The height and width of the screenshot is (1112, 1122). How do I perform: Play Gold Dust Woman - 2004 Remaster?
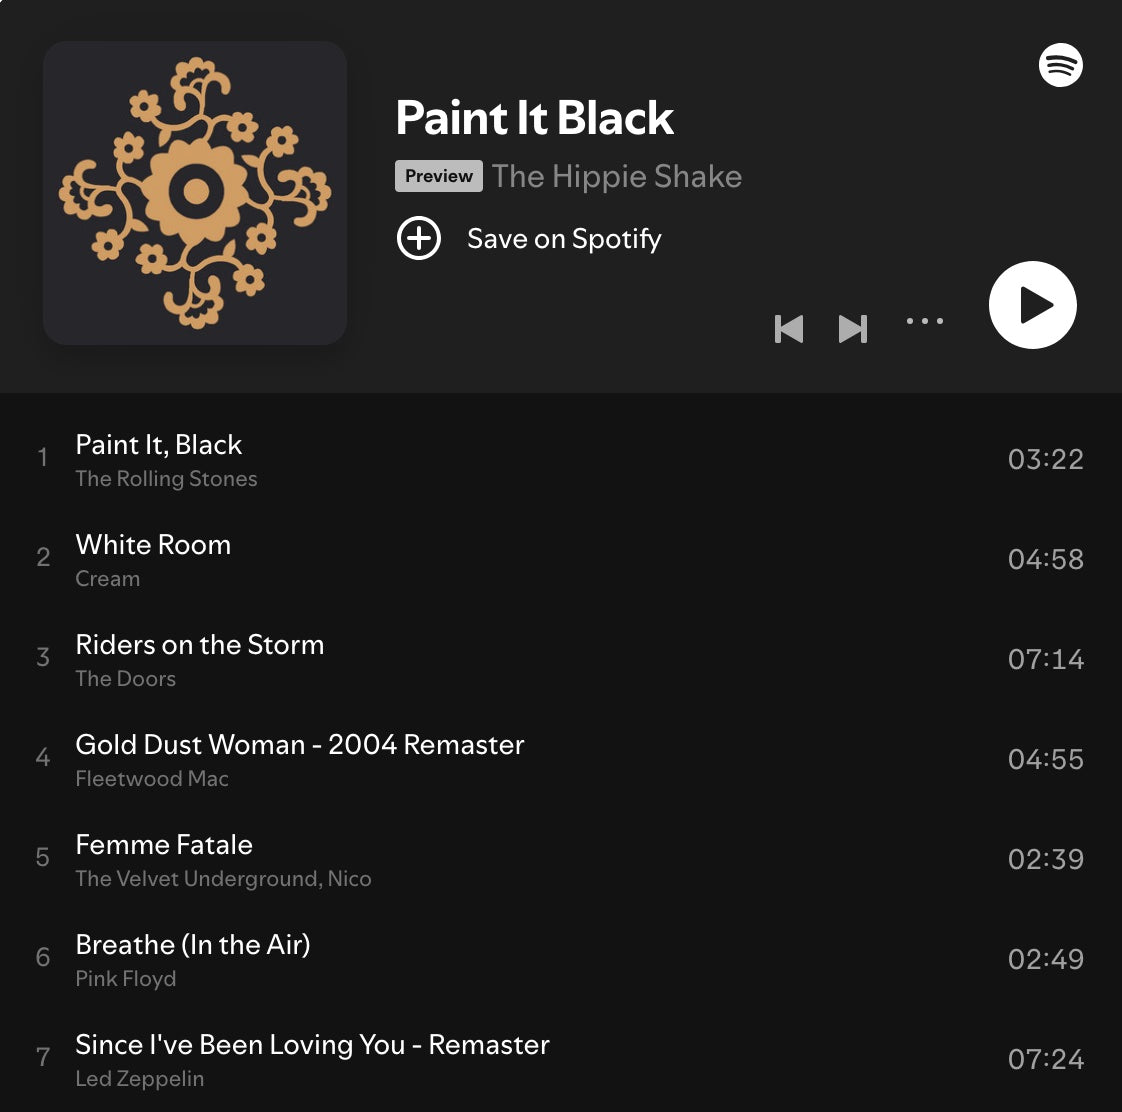tap(561, 759)
